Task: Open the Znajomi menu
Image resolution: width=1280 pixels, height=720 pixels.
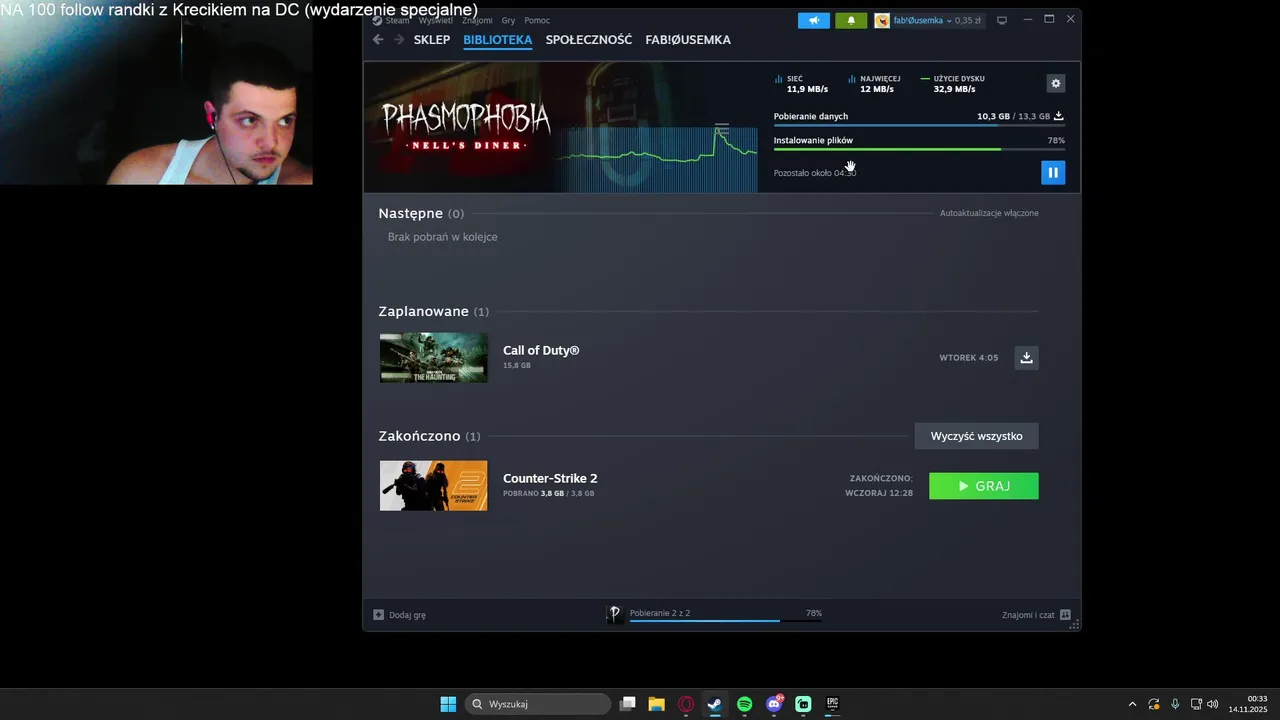Action: (x=477, y=20)
